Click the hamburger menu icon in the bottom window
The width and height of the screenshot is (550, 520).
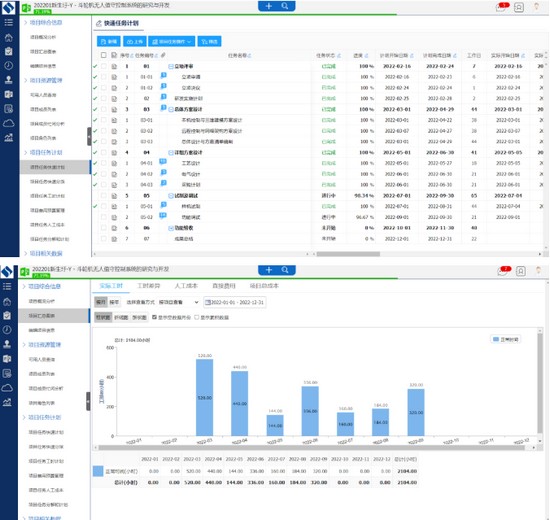pyautogui.click(x=7, y=286)
